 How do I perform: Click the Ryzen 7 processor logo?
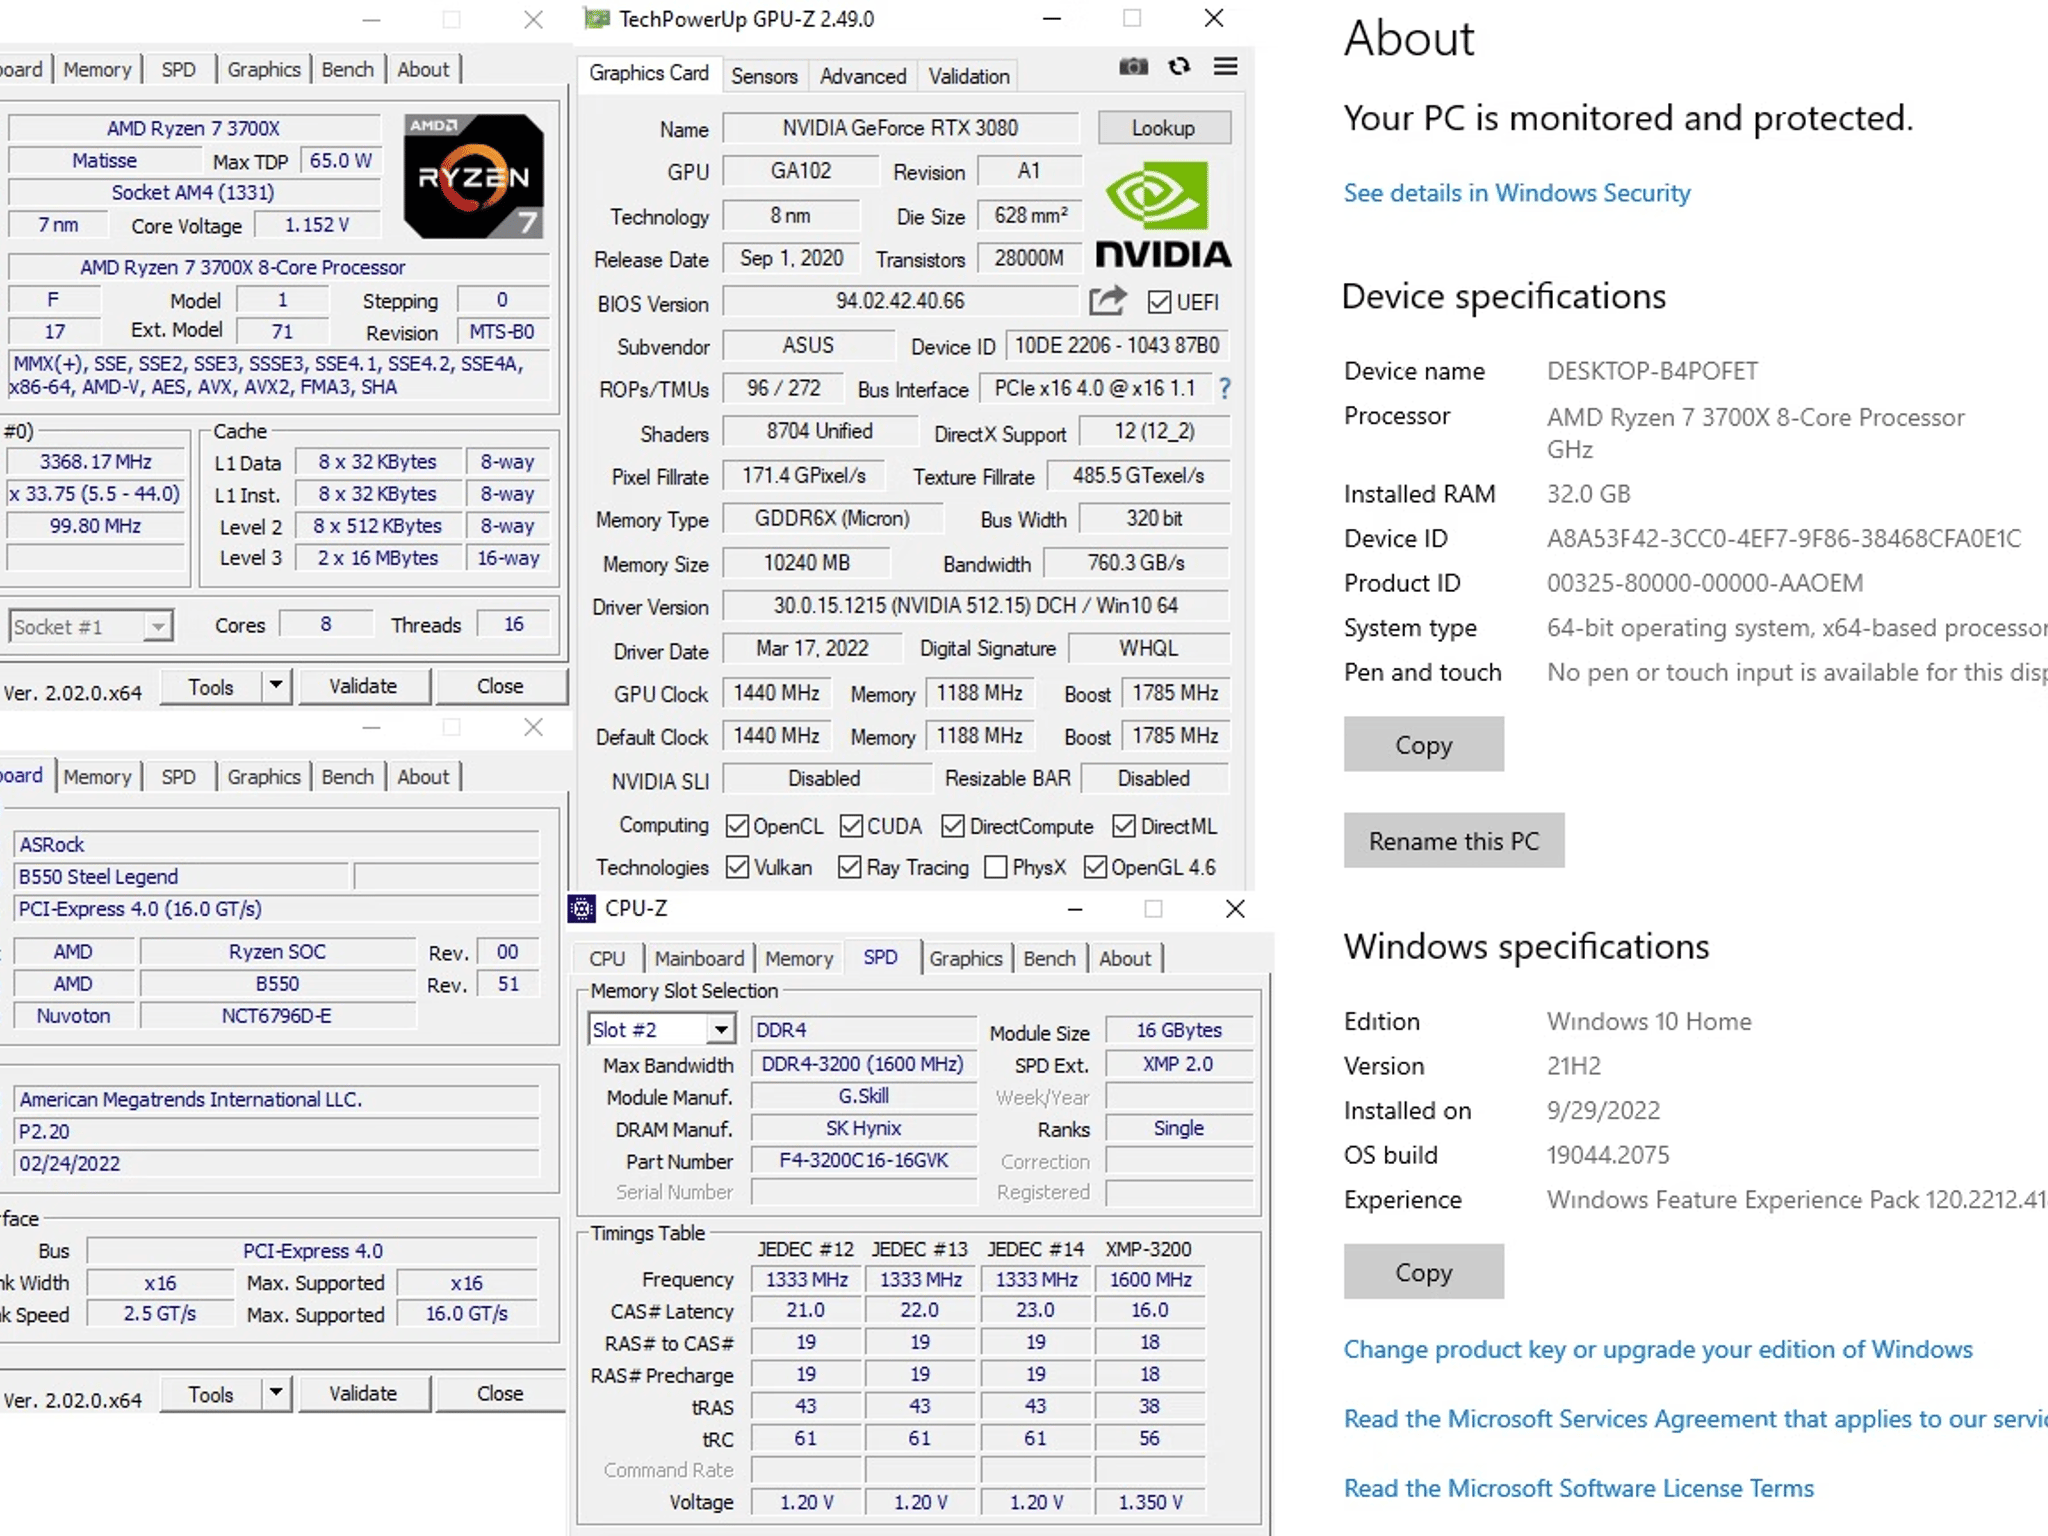tap(473, 177)
